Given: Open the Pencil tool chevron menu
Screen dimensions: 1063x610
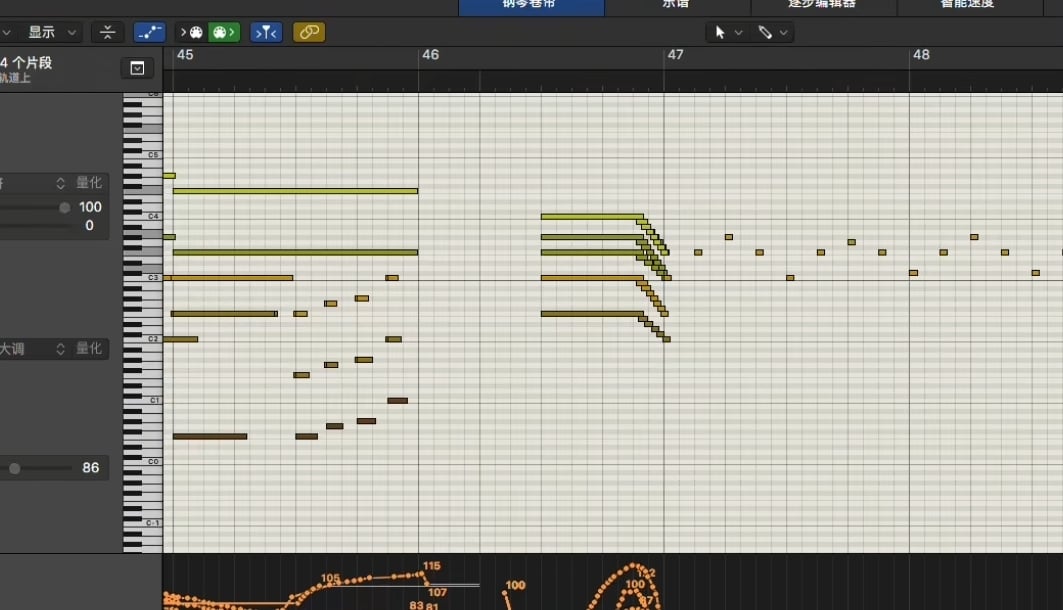Looking at the screenshot, I should [x=783, y=33].
